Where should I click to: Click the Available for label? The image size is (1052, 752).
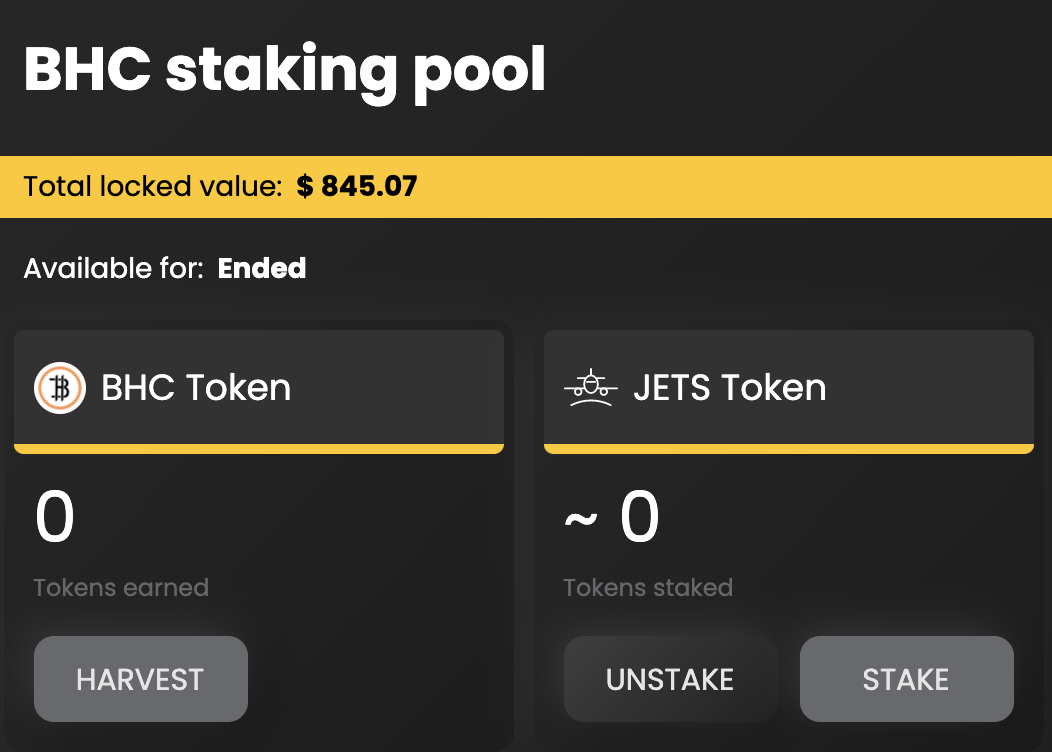pyautogui.click(x=114, y=268)
